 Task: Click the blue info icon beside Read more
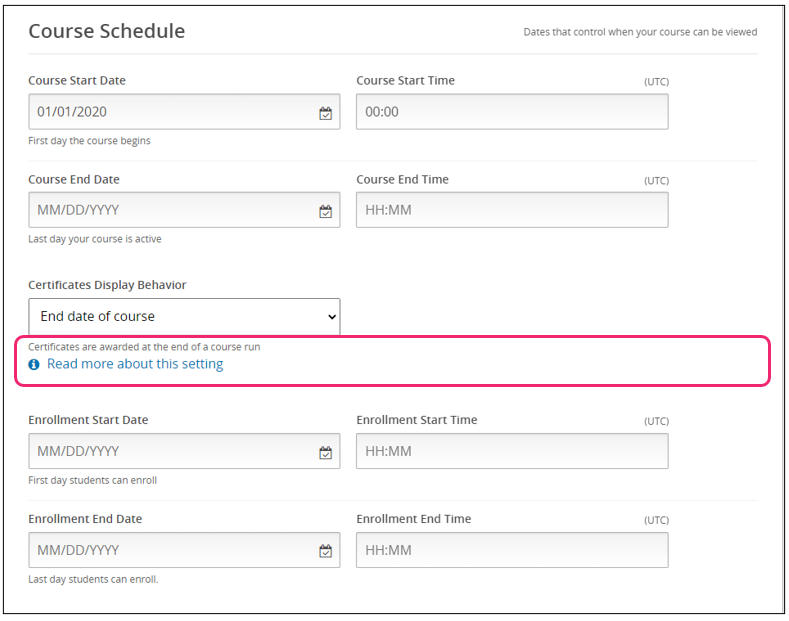pos(34,365)
